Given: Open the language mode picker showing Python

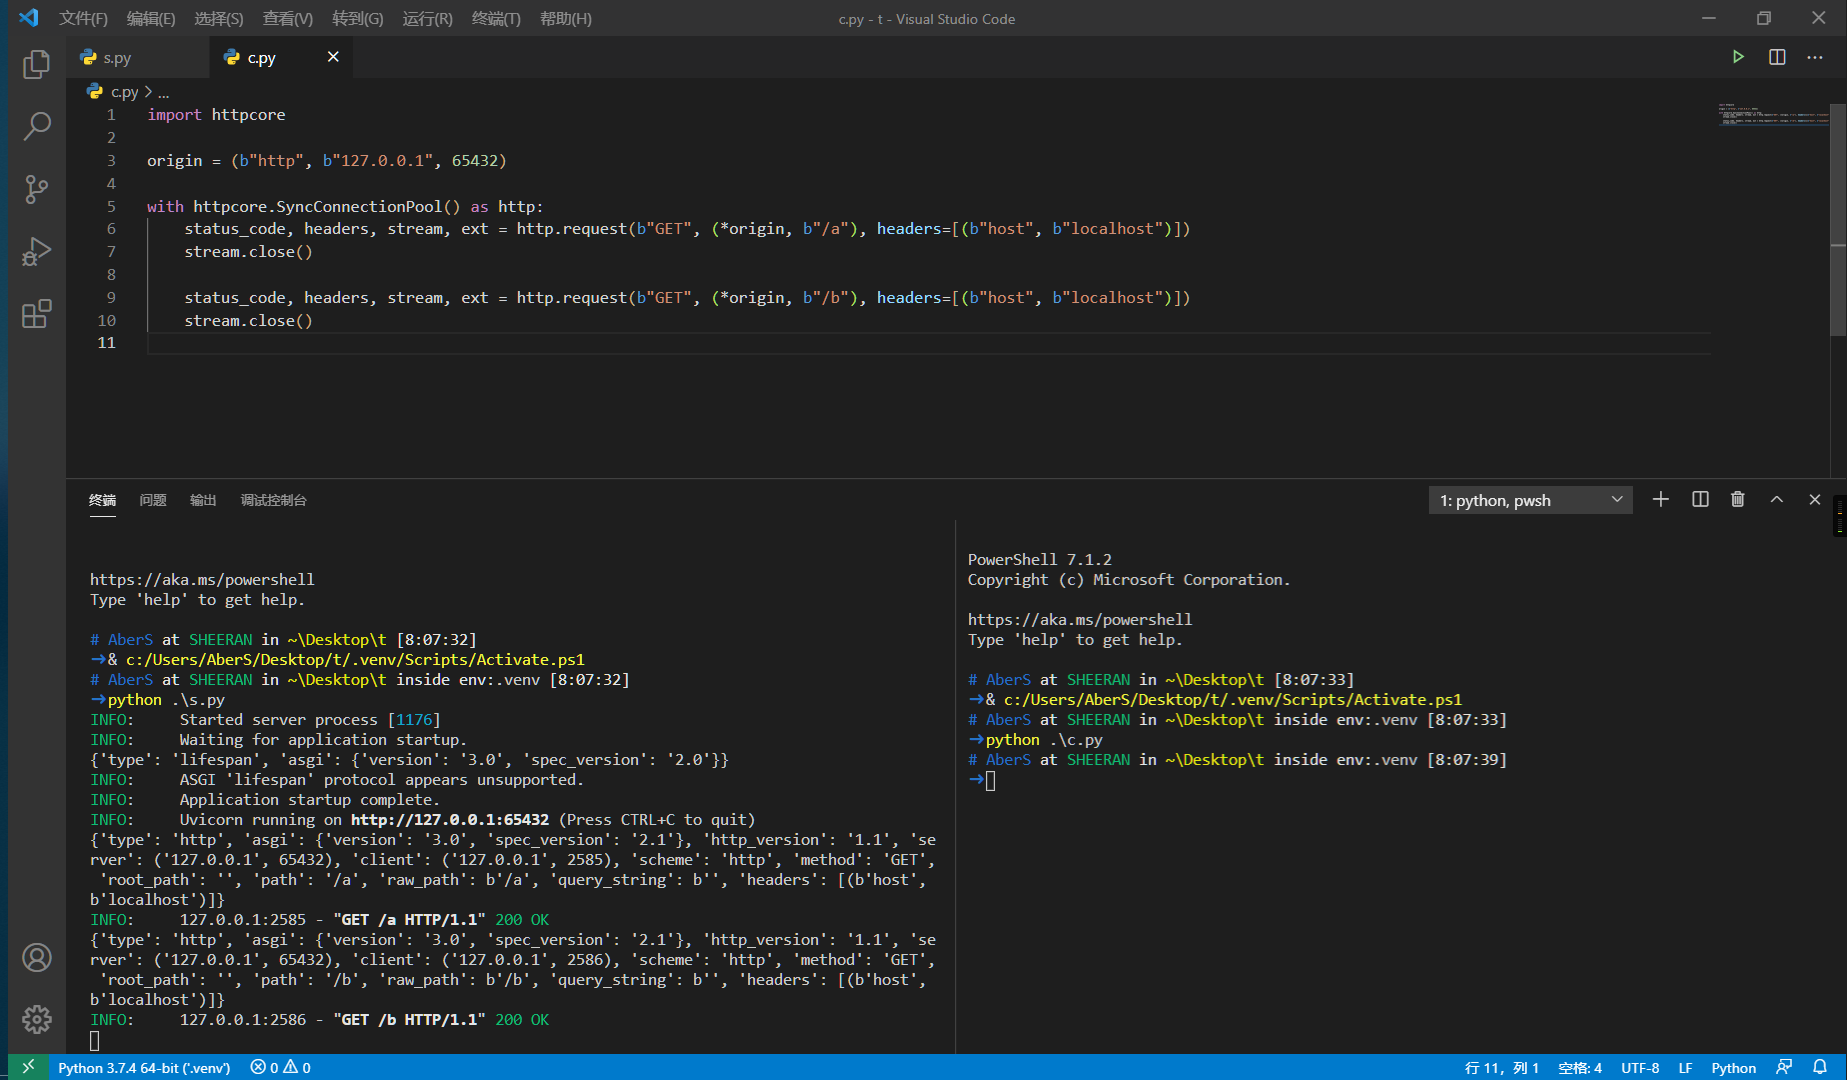Looking at the screenshot, I should [x=1733, y=1067].
